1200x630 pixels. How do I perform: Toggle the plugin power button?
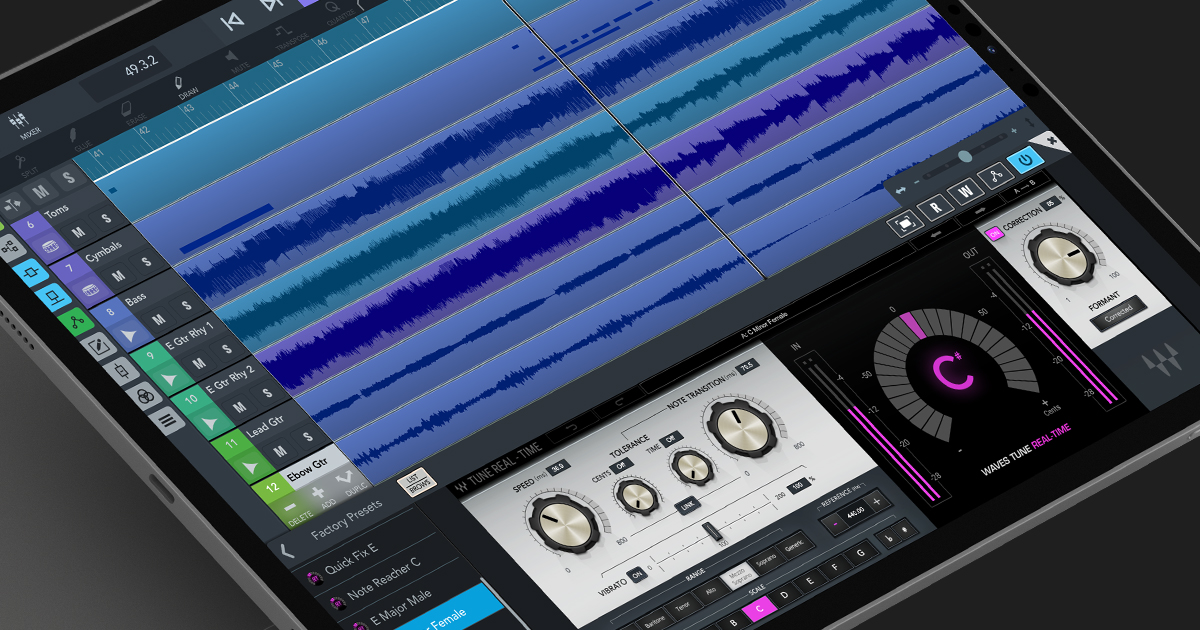tap(1024, 159)
